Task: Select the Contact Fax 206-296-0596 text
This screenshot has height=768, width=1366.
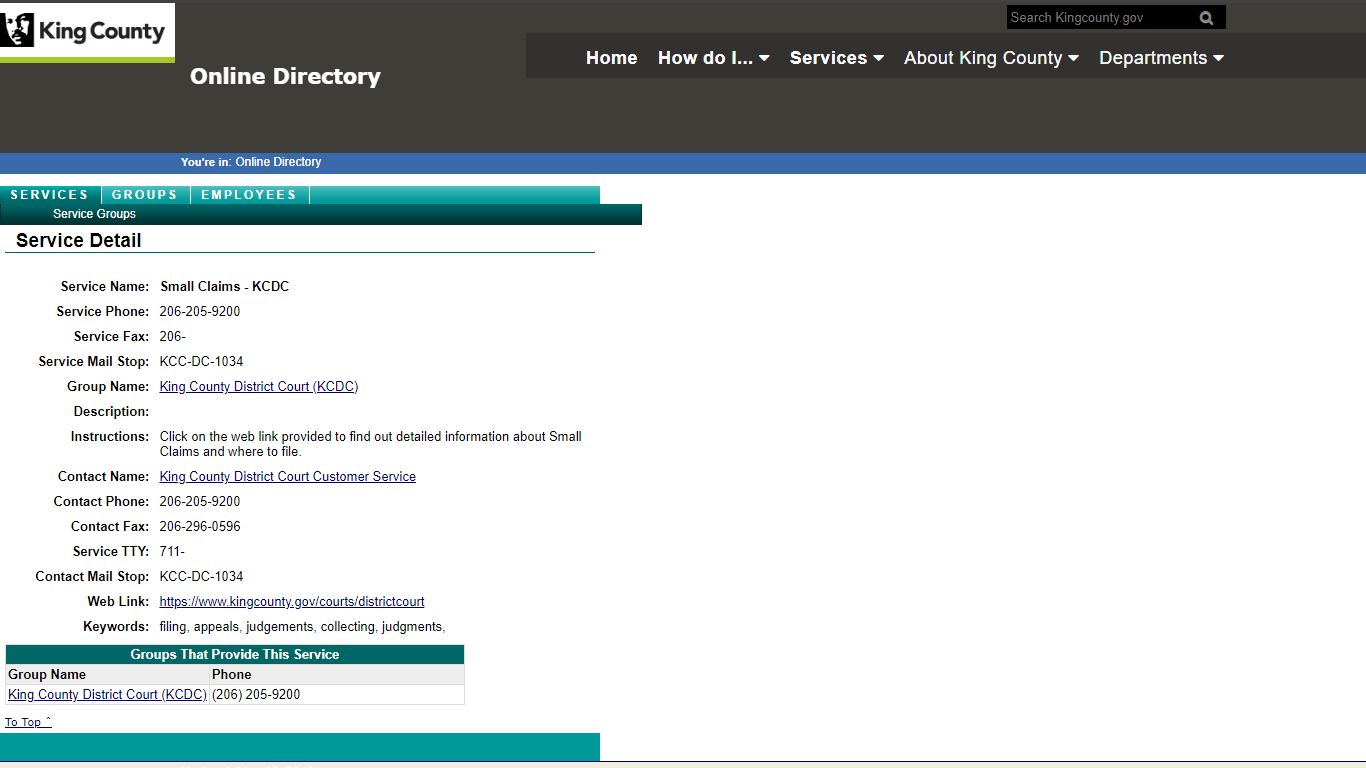Action: coord(200,527)
